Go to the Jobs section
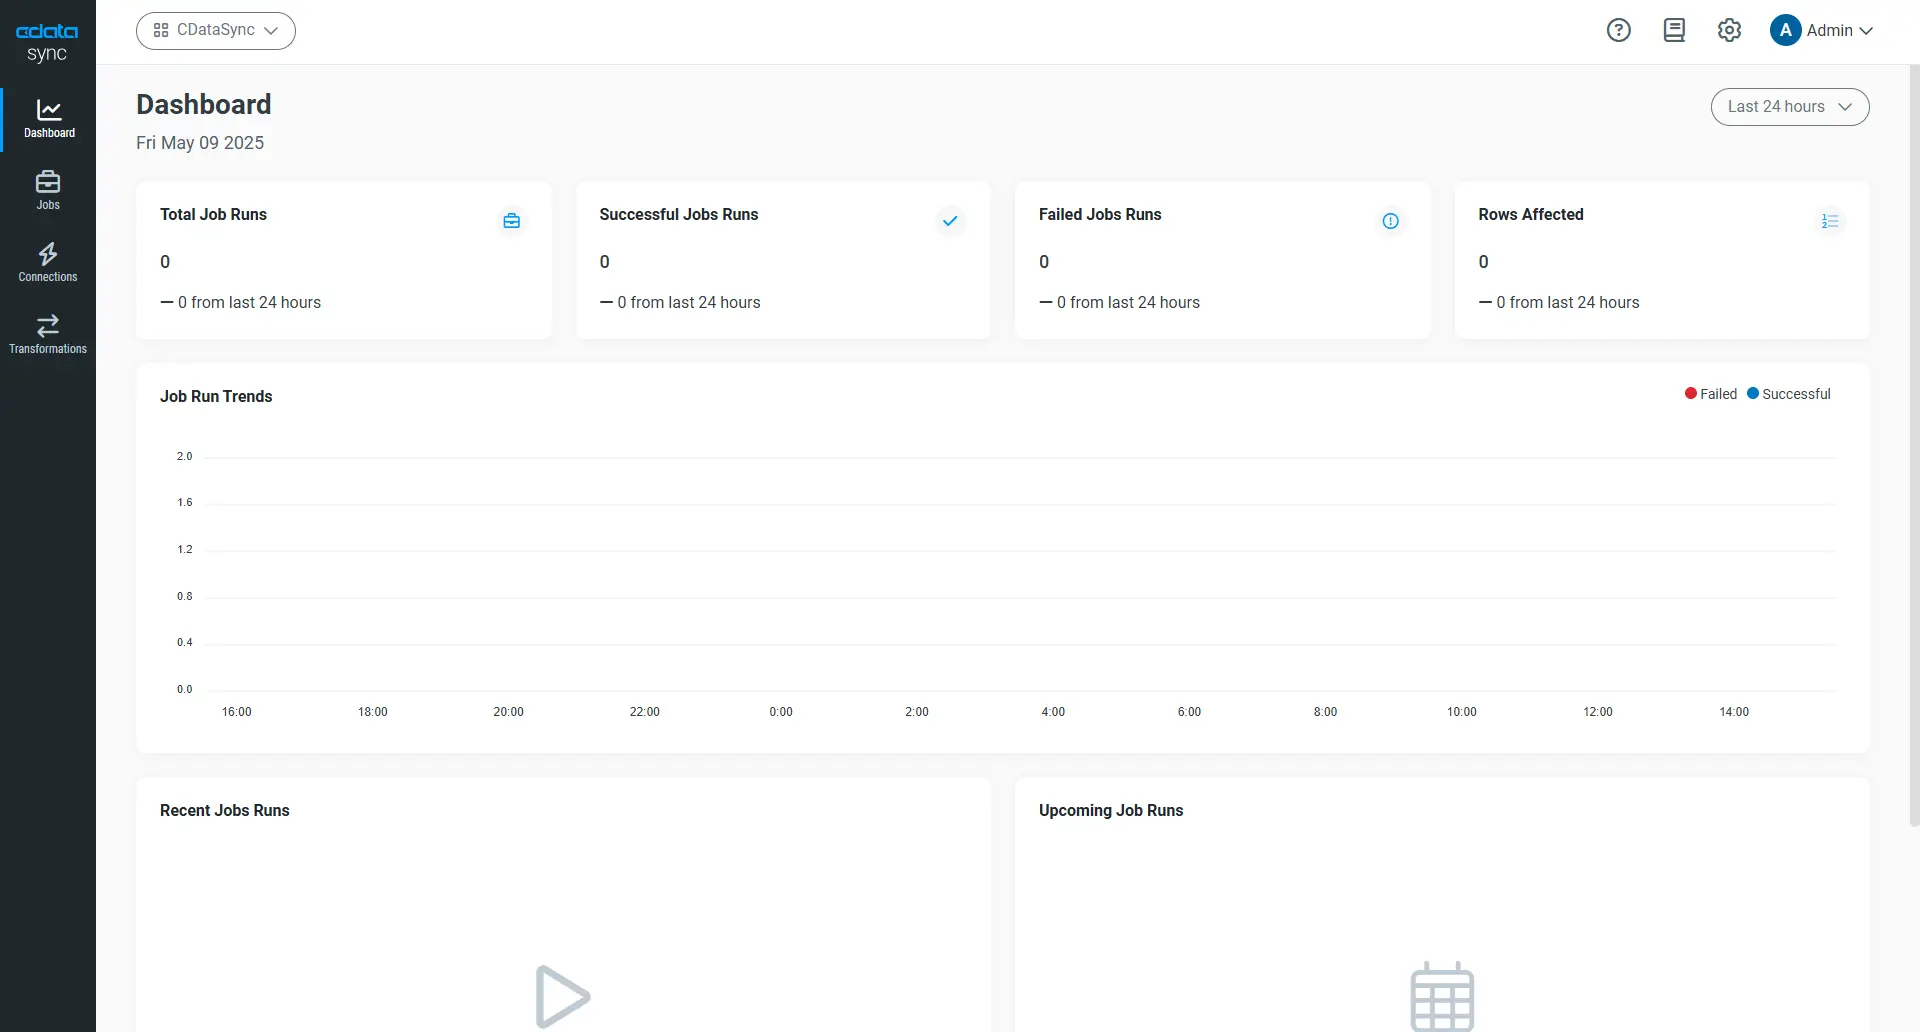The height and width of the screenshot is (1032, 1920). pos(48,190)
